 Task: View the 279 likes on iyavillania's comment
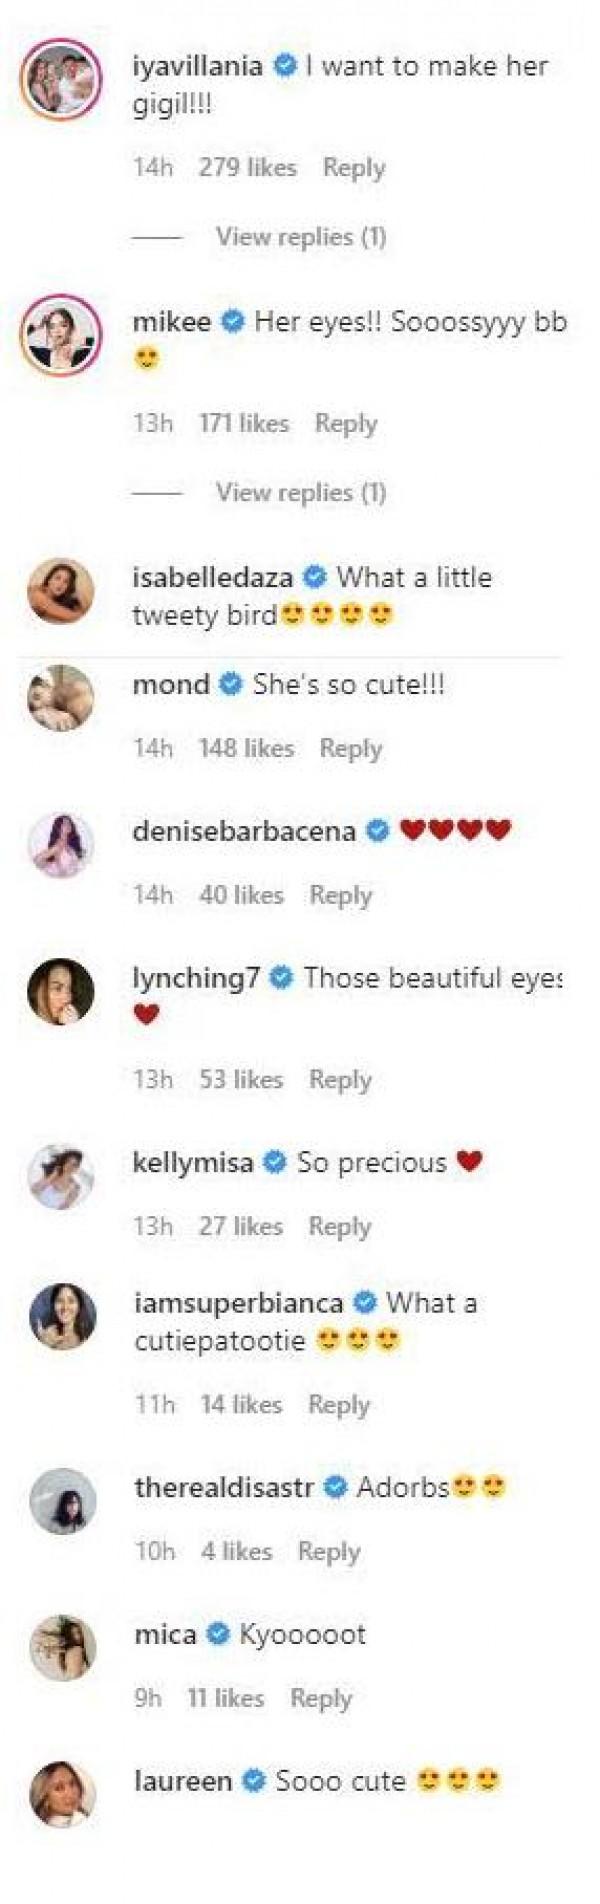point(247,168)
